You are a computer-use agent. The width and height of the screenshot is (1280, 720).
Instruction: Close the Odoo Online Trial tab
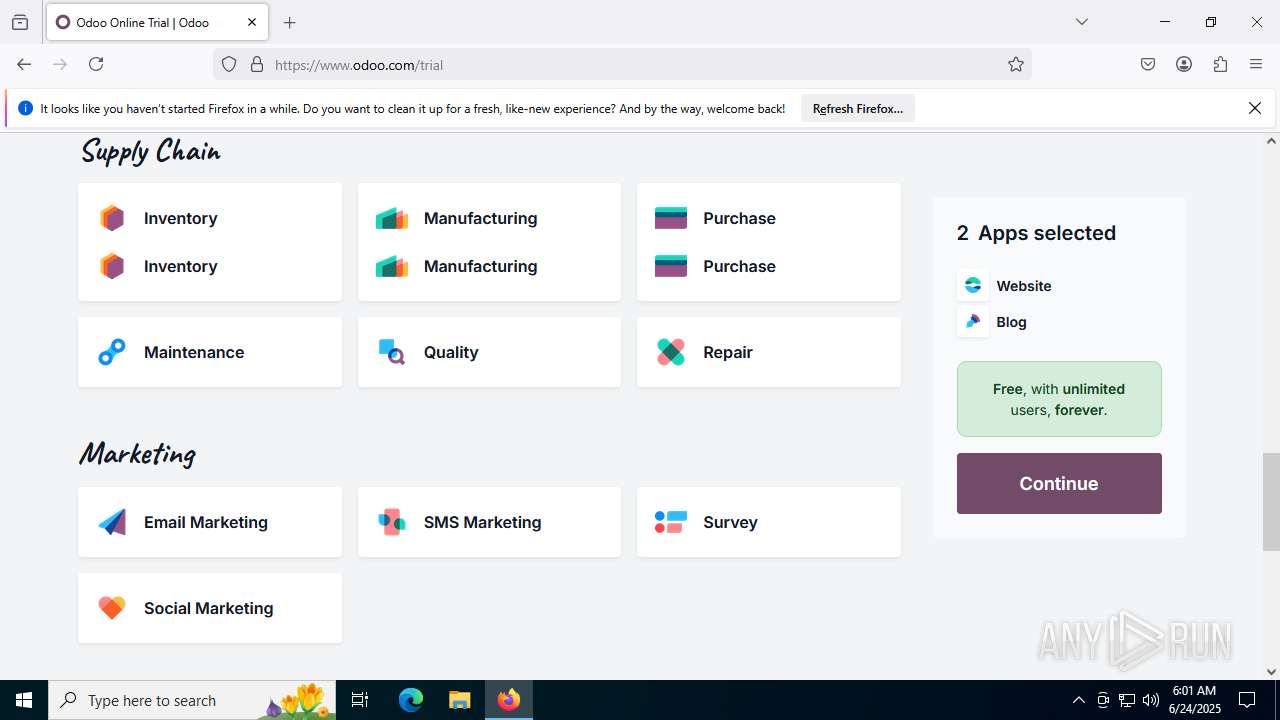tap(252, 22)
